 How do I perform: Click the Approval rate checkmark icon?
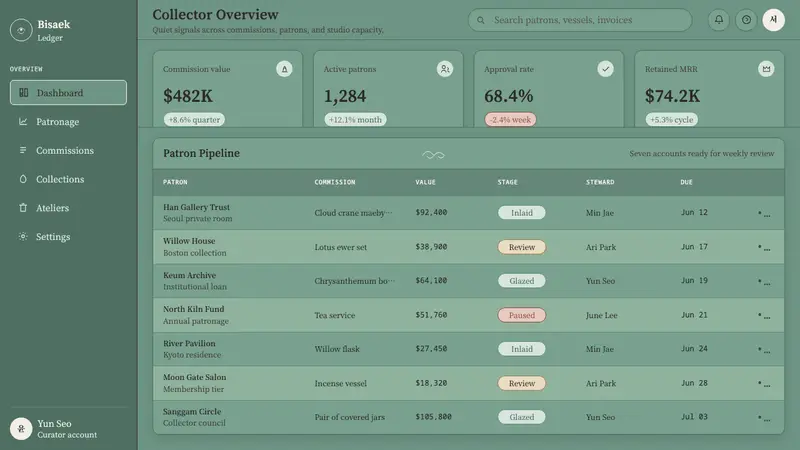coord(606,69)
